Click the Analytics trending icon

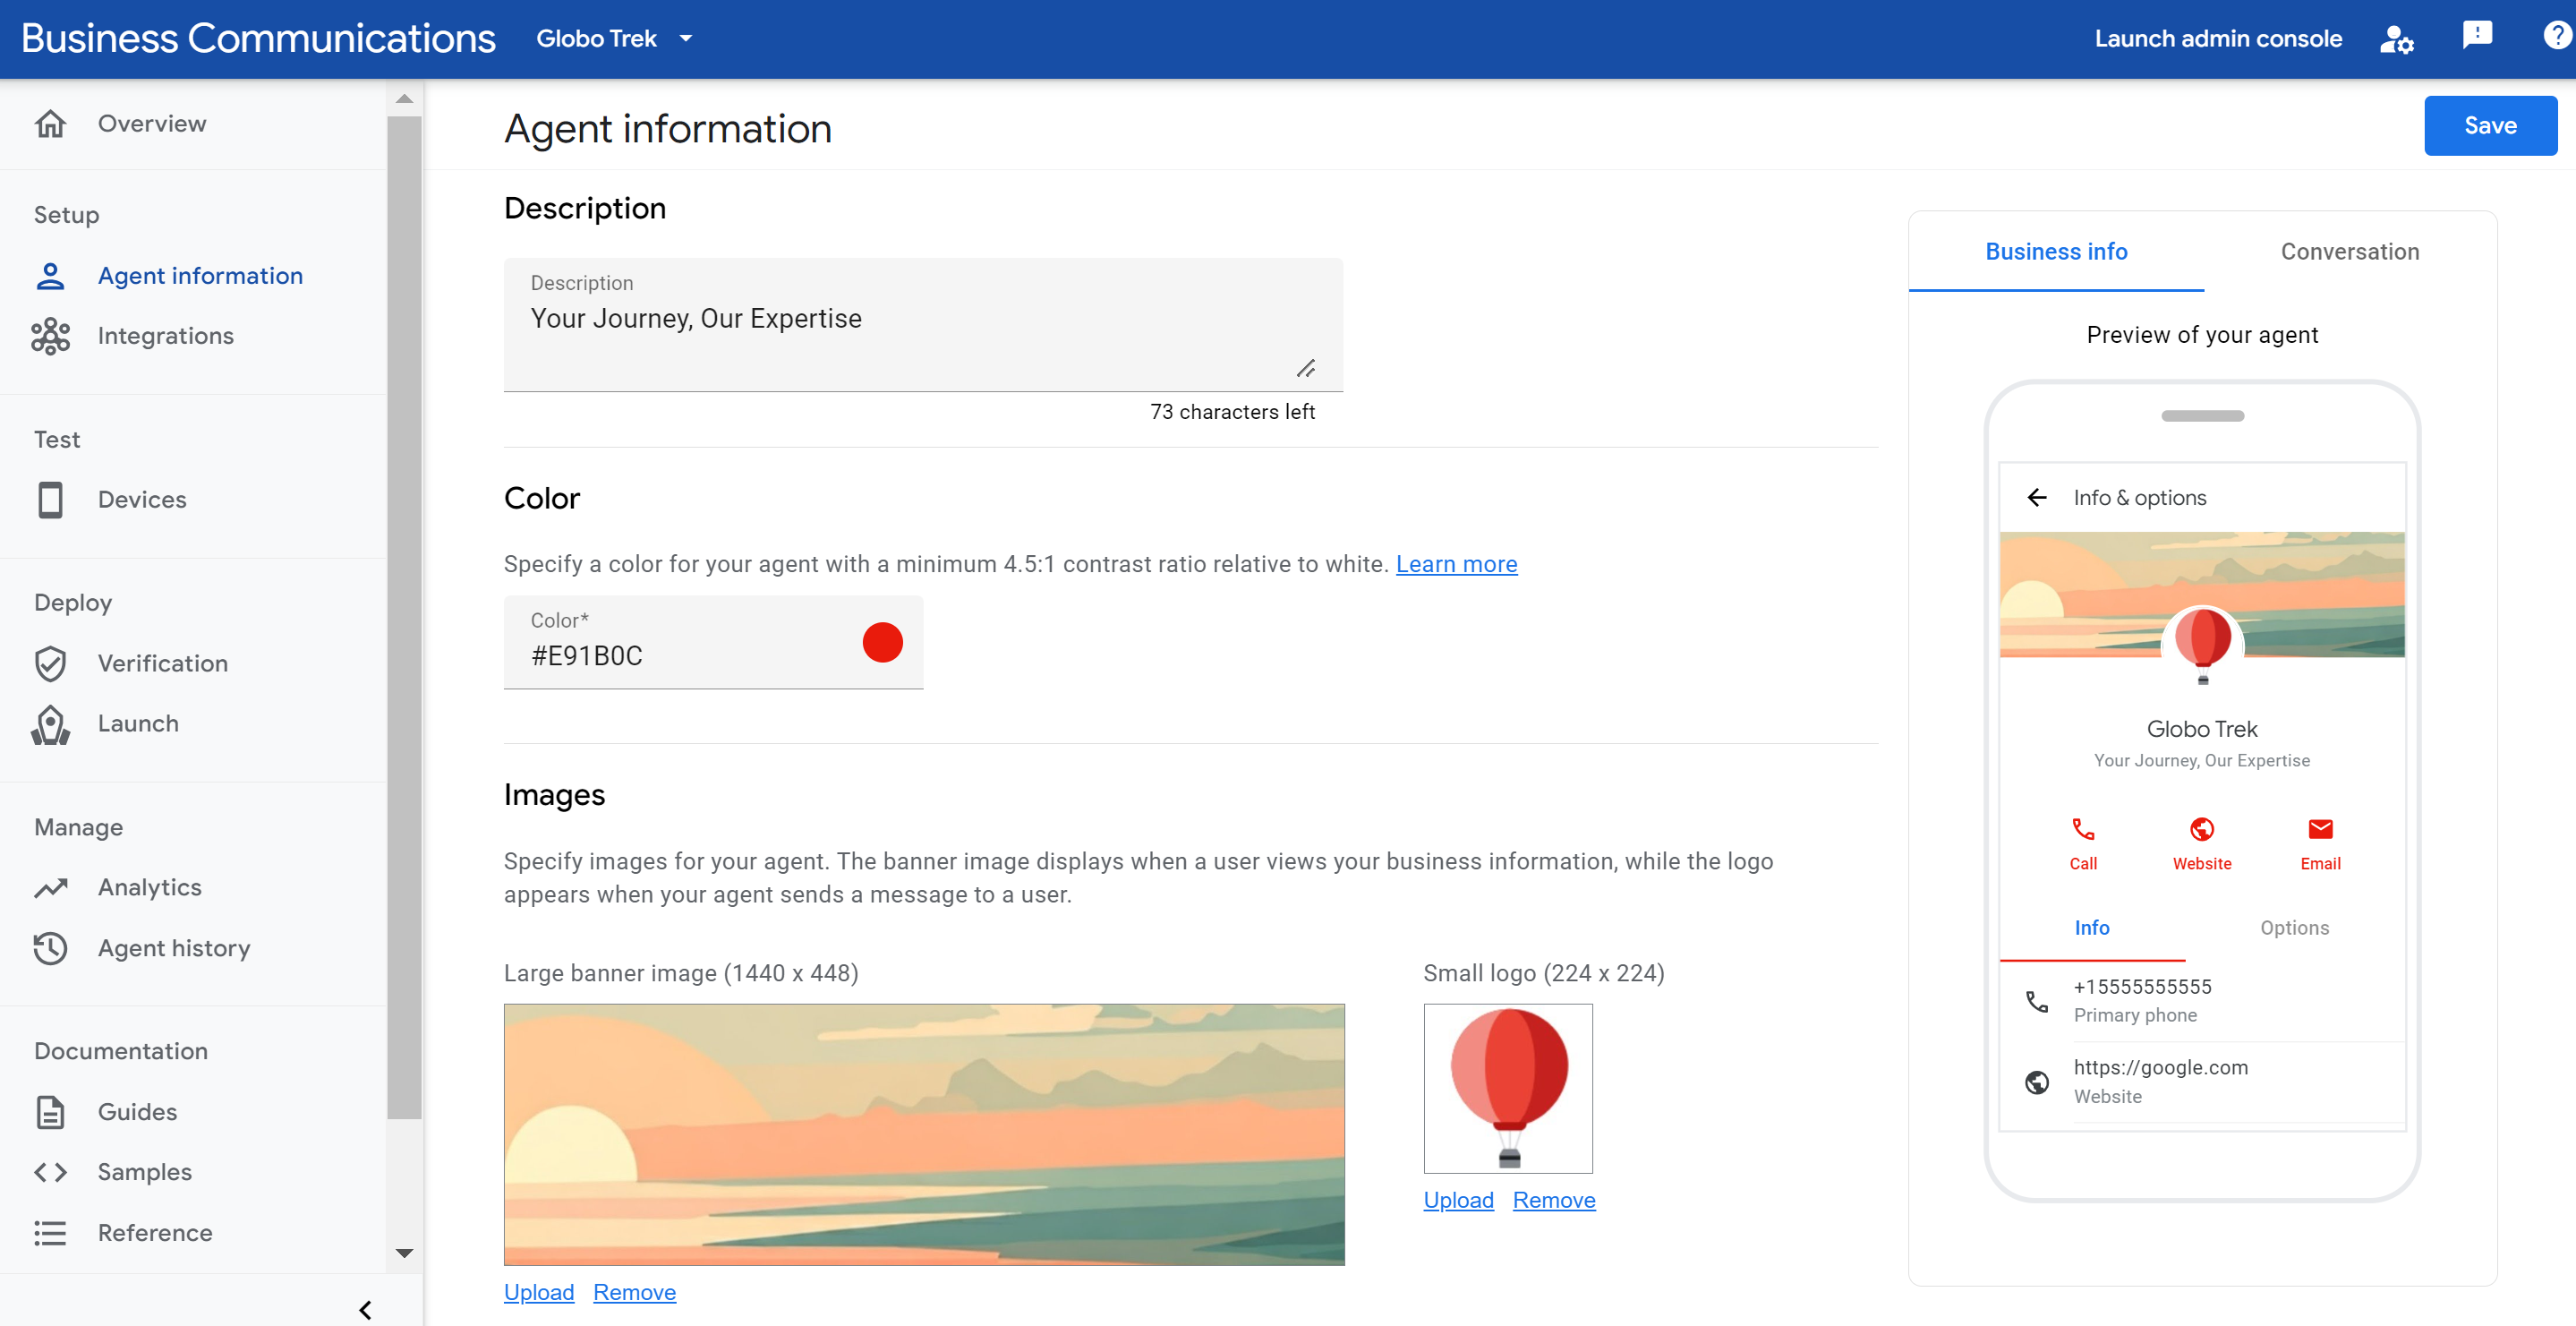[x=51, y=886]
